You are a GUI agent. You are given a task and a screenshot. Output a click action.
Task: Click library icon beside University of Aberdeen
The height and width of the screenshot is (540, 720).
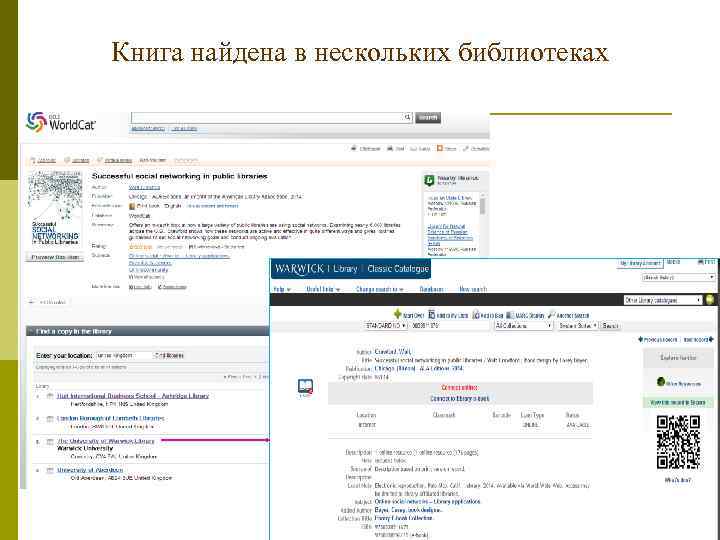click(x=50, y=470)
